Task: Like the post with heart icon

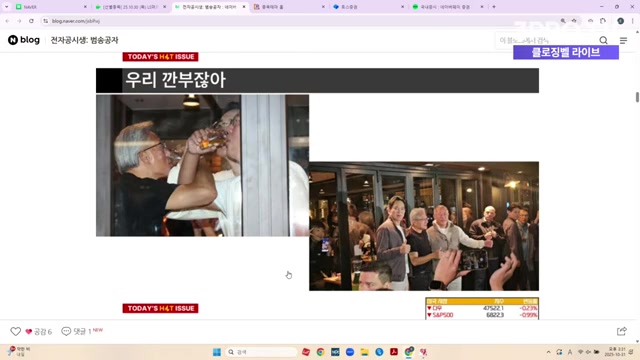Action: point(16,331)
